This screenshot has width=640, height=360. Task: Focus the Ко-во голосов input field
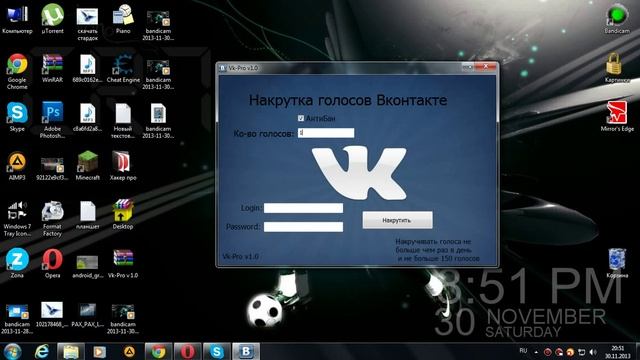point(326,133)
